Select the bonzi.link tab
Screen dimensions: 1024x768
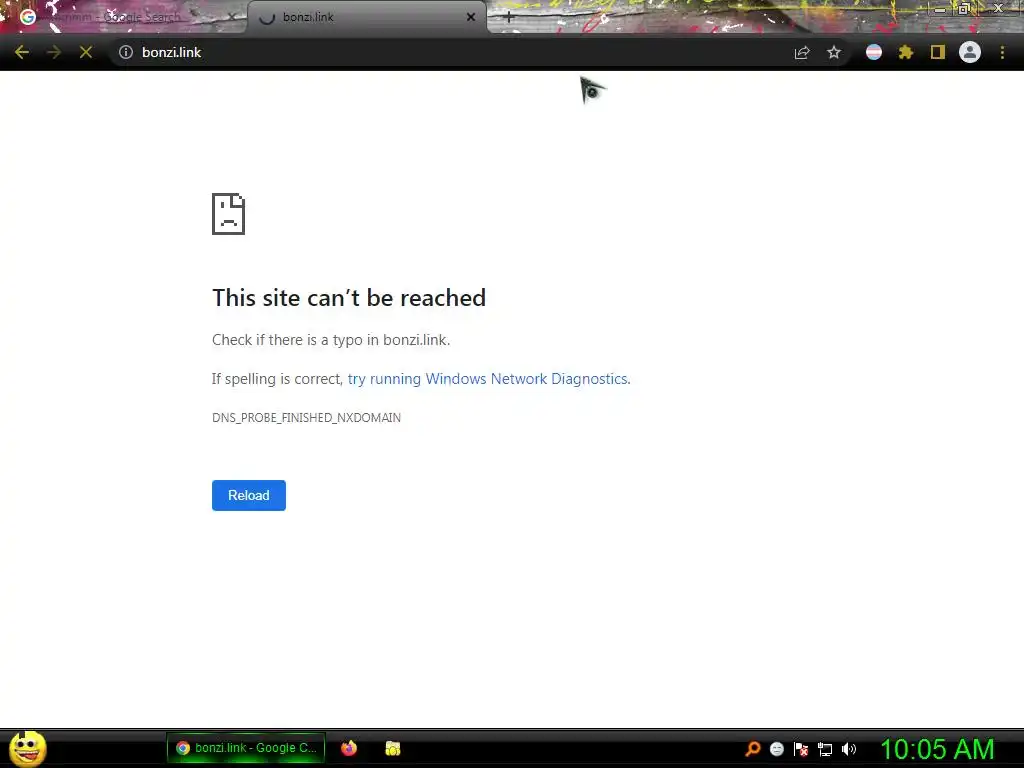point(366,17)
